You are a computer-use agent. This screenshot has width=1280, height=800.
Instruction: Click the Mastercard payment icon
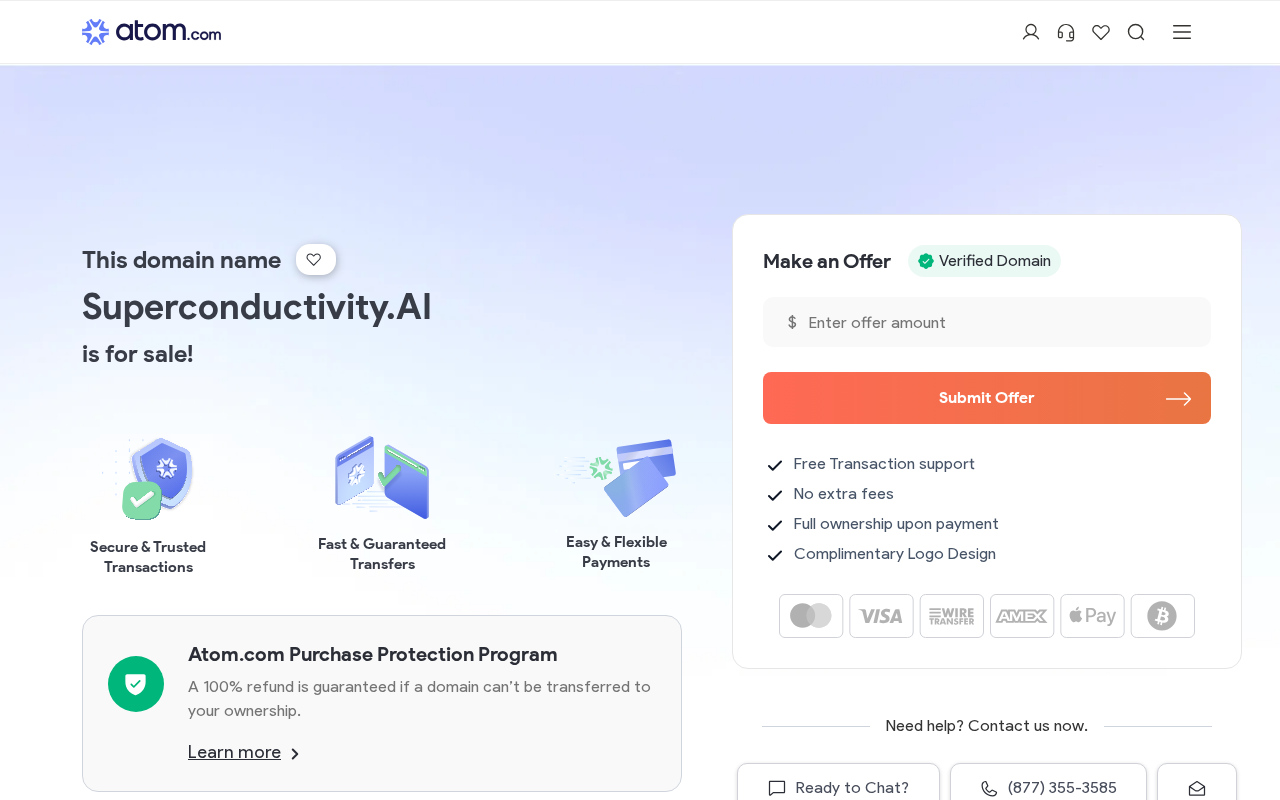click(811, 616)
